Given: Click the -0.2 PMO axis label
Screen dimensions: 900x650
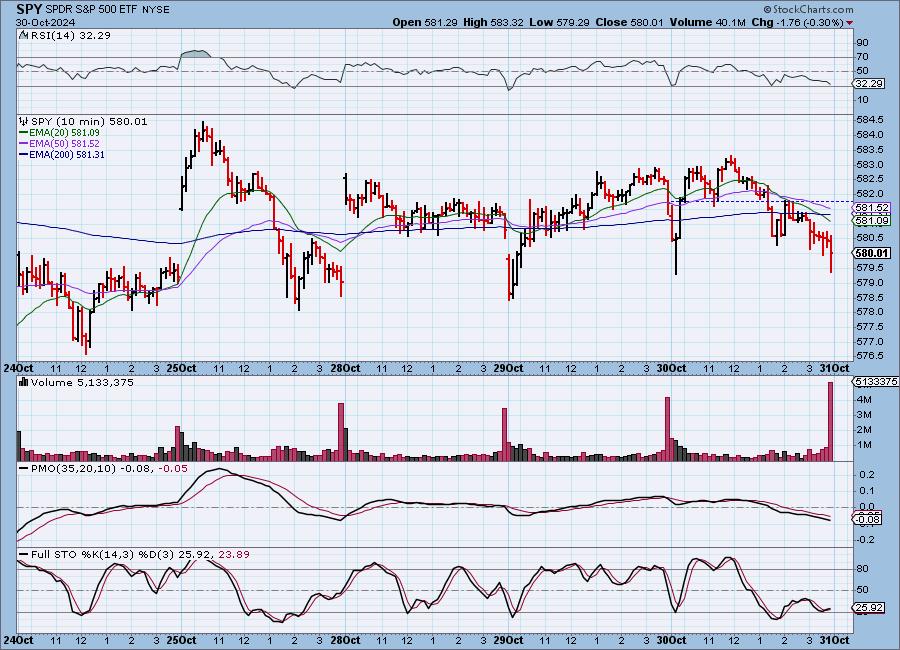Looking at the screenshot, I should click(x=864, y=540).
